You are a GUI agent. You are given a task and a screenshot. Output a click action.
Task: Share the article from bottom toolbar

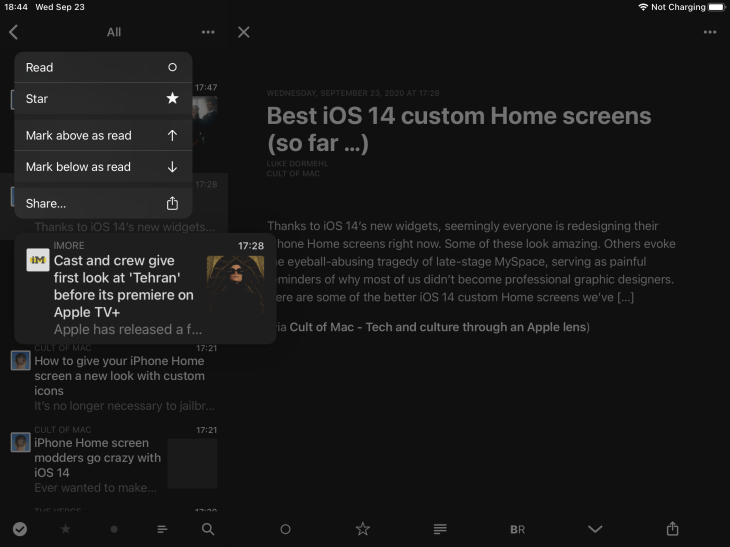[x=672, y=528]
